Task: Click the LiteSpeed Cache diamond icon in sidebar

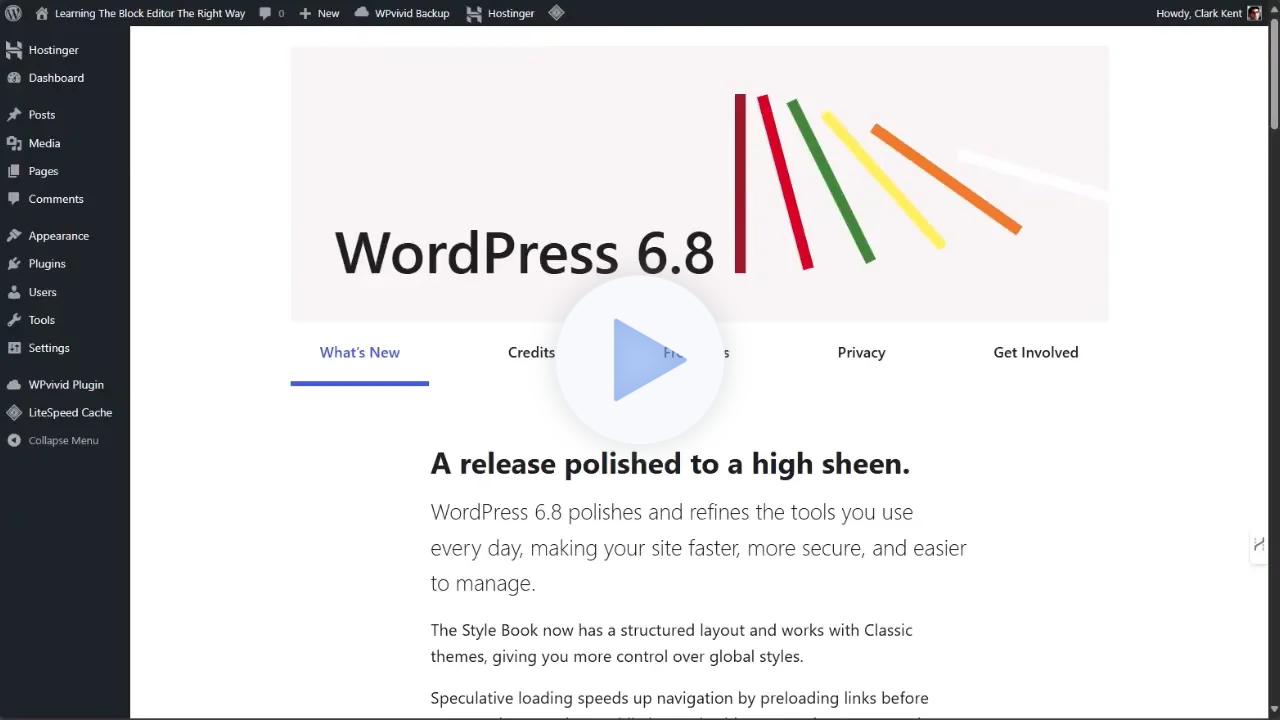Action: [14, 413]
